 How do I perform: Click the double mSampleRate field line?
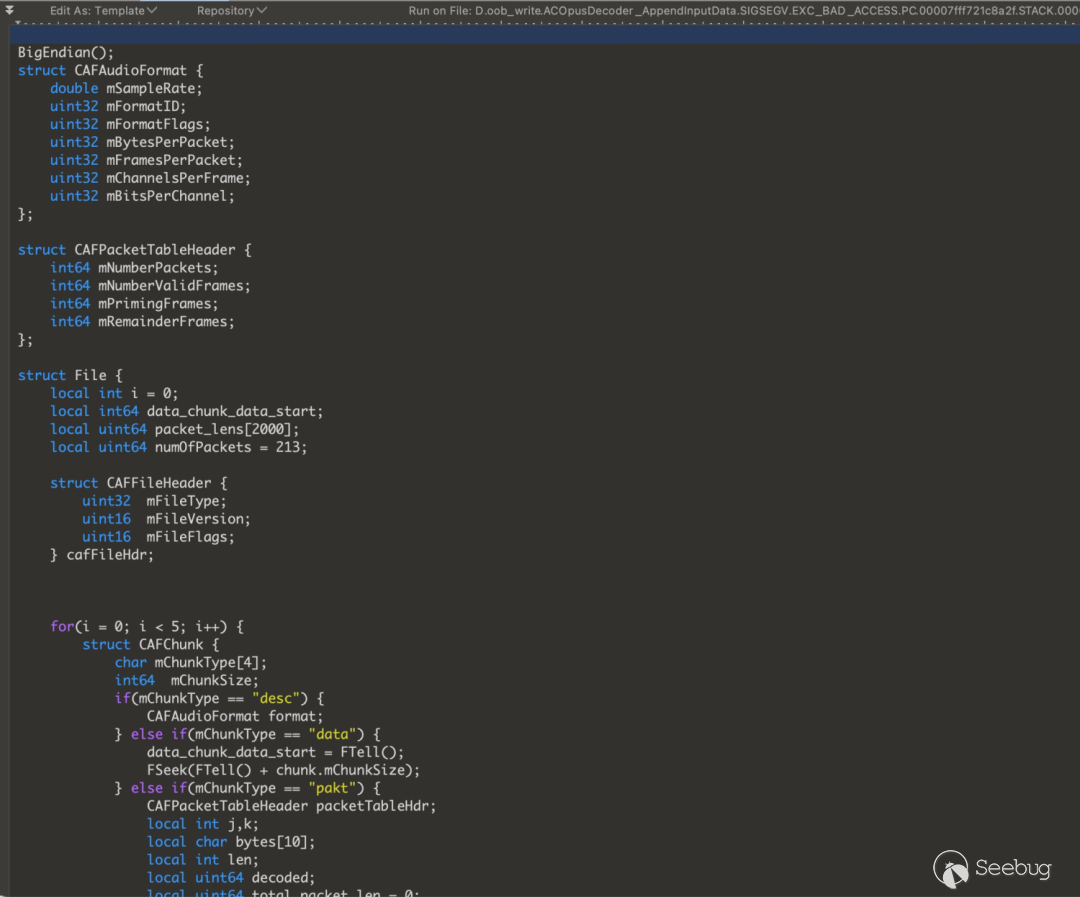[x=126, y=88]
